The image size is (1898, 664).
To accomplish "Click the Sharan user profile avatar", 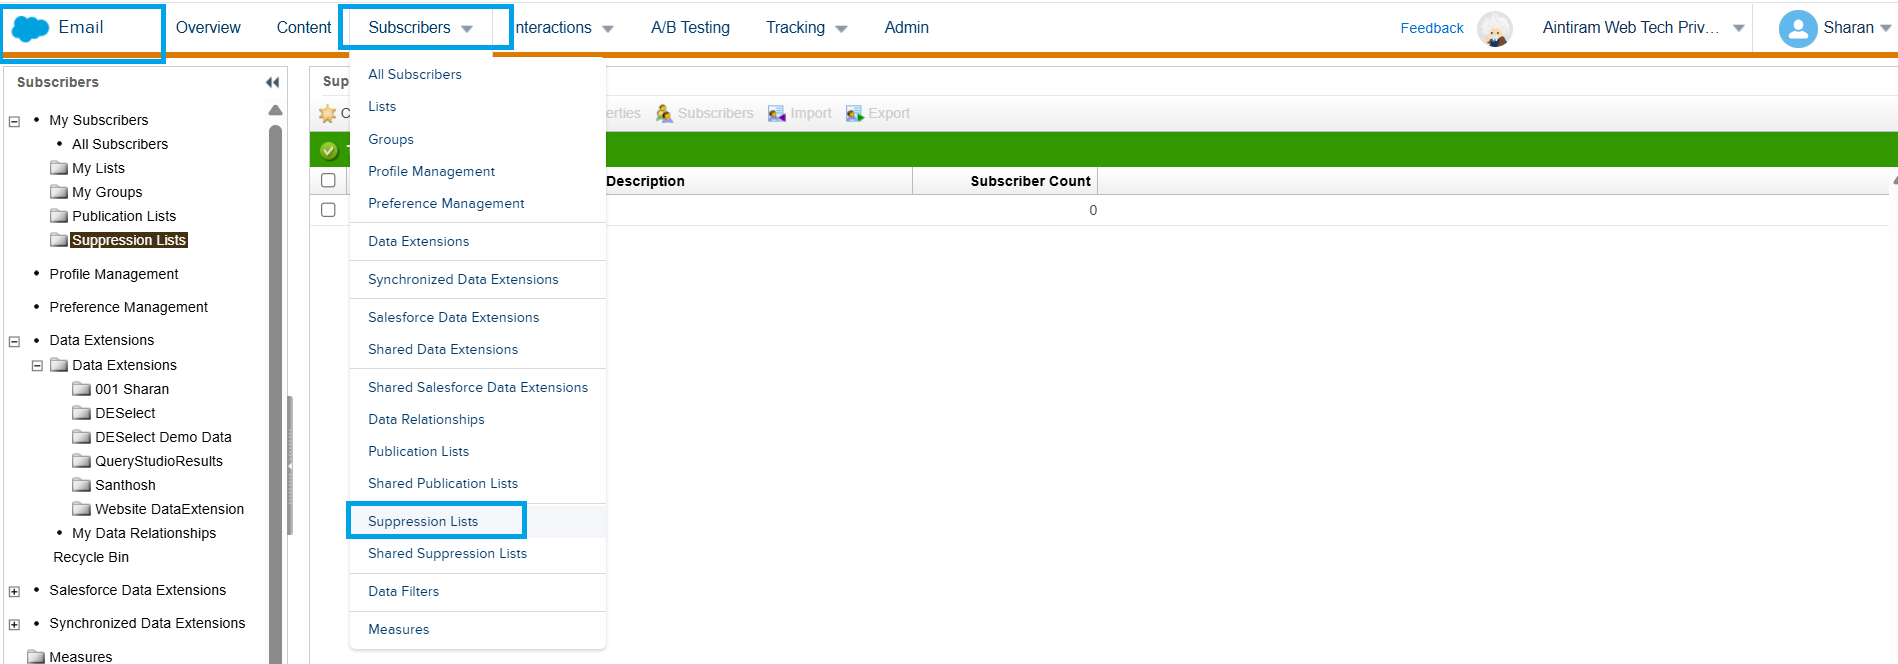I will click(x=1797, y=29).
